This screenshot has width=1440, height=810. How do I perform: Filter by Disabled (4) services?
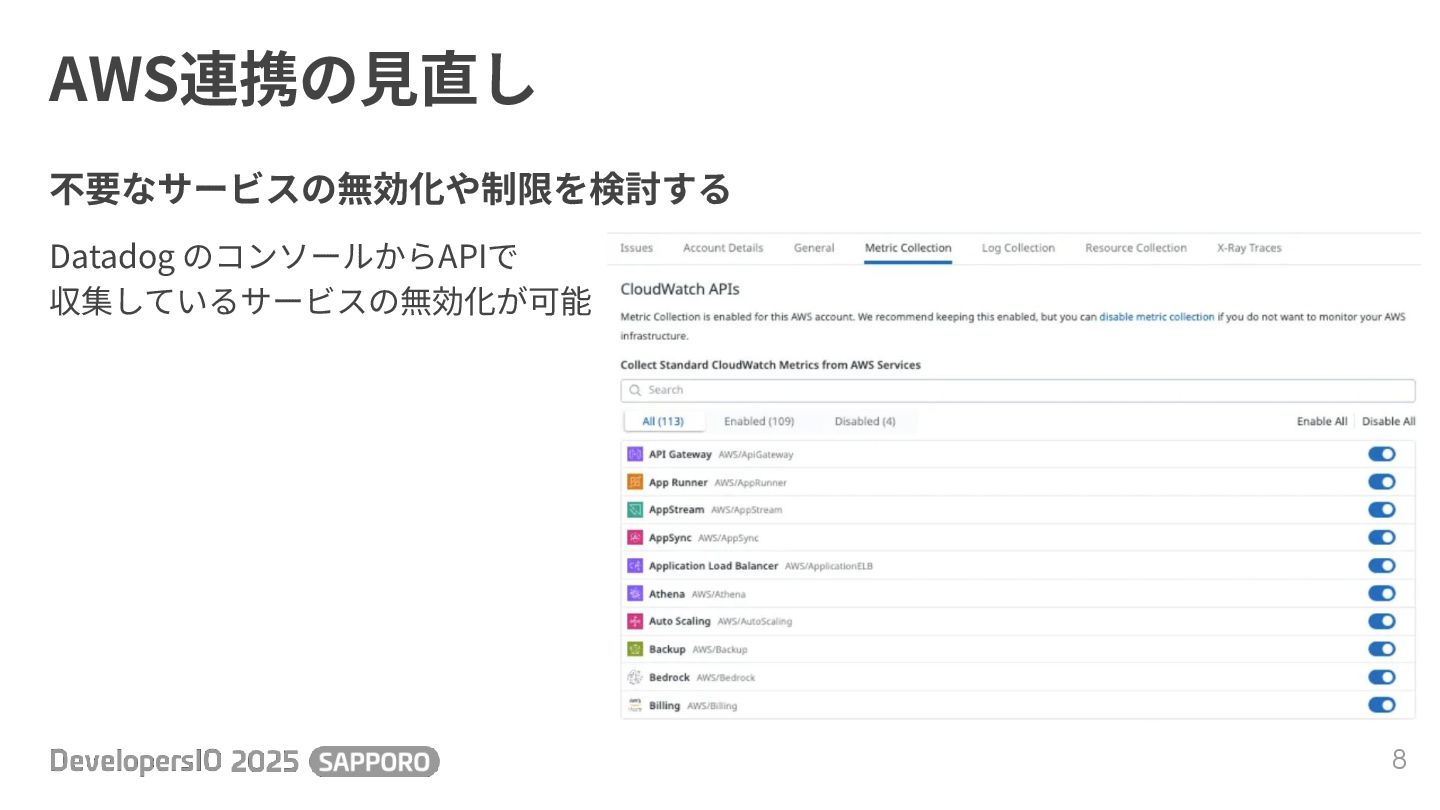[x=865, y=421]
